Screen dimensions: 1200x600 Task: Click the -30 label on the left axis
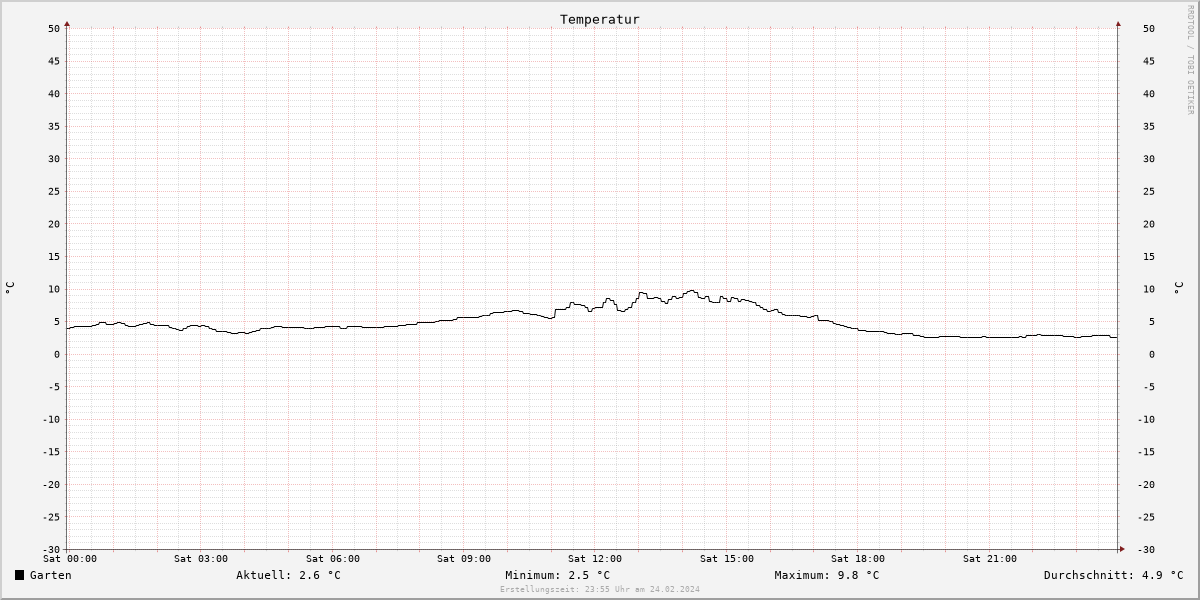click(51, 549)
